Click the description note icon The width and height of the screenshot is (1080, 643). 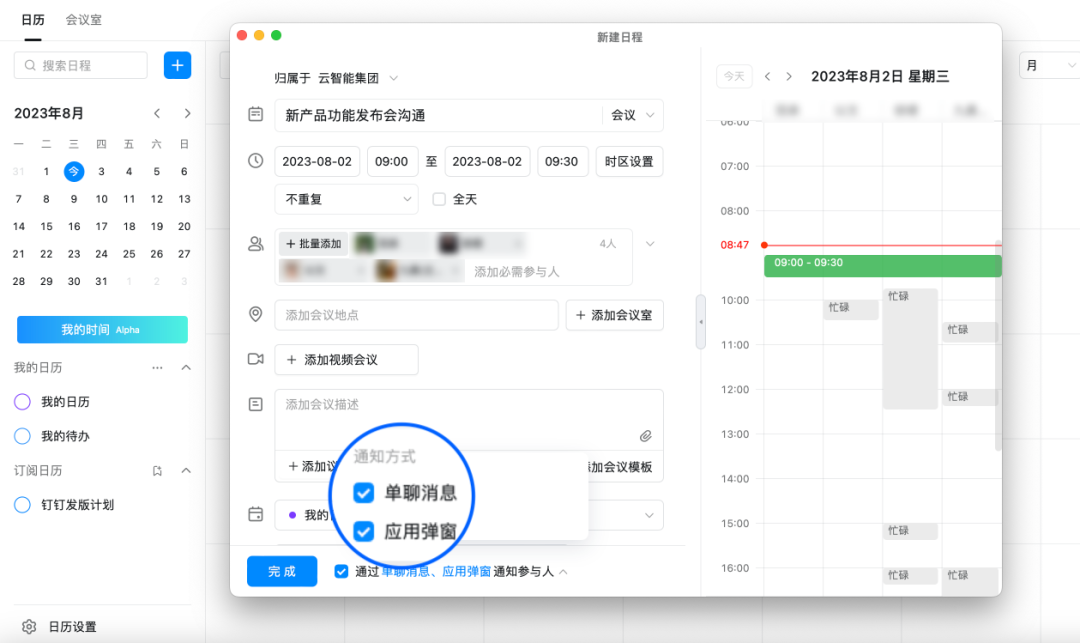256,404
